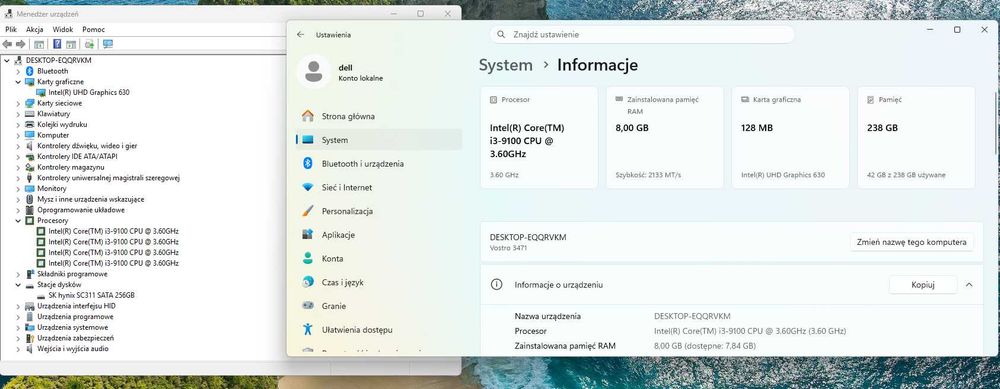Click the Forward arrow in Device Manager toolbar
The image size is (1000, 389).
point(20,44)
